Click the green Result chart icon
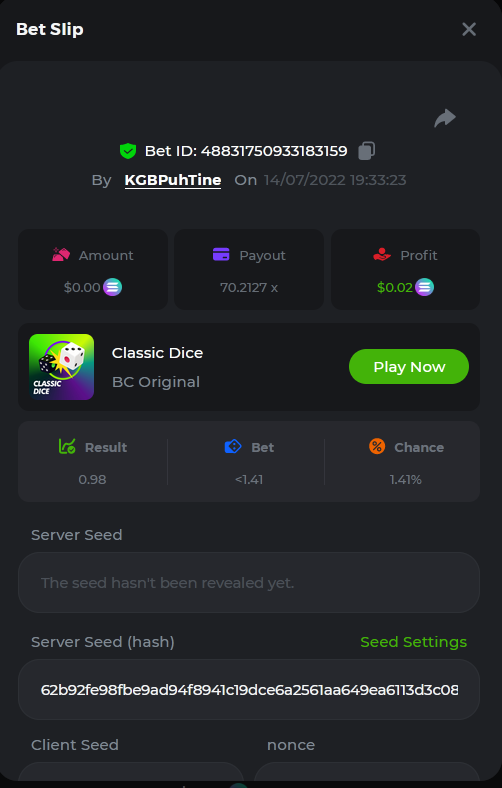 [67, 446]
